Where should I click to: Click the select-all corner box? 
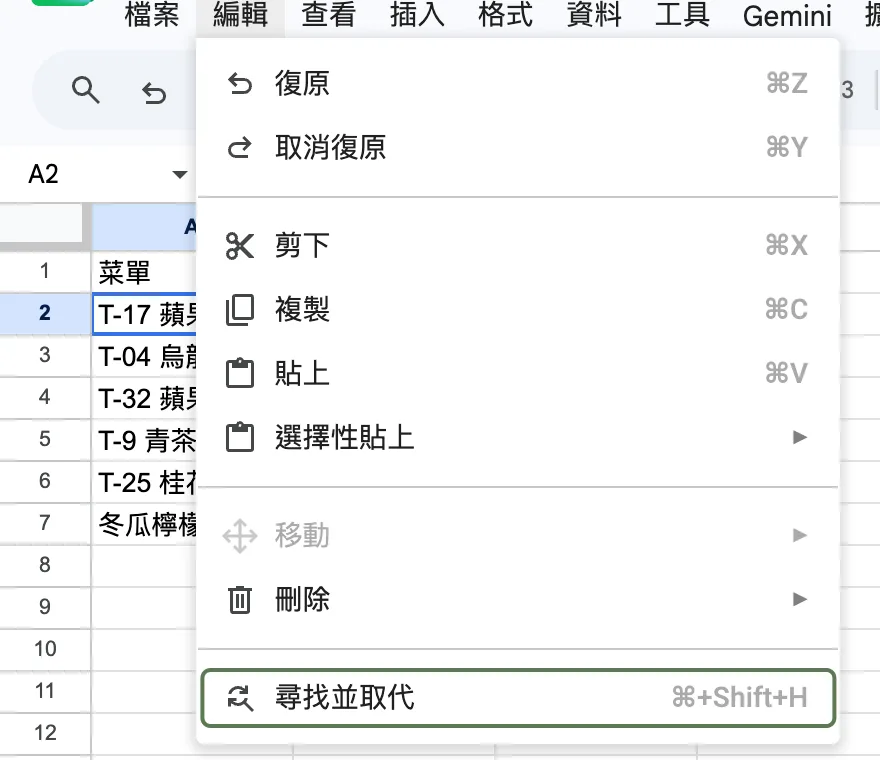(41, 224)
